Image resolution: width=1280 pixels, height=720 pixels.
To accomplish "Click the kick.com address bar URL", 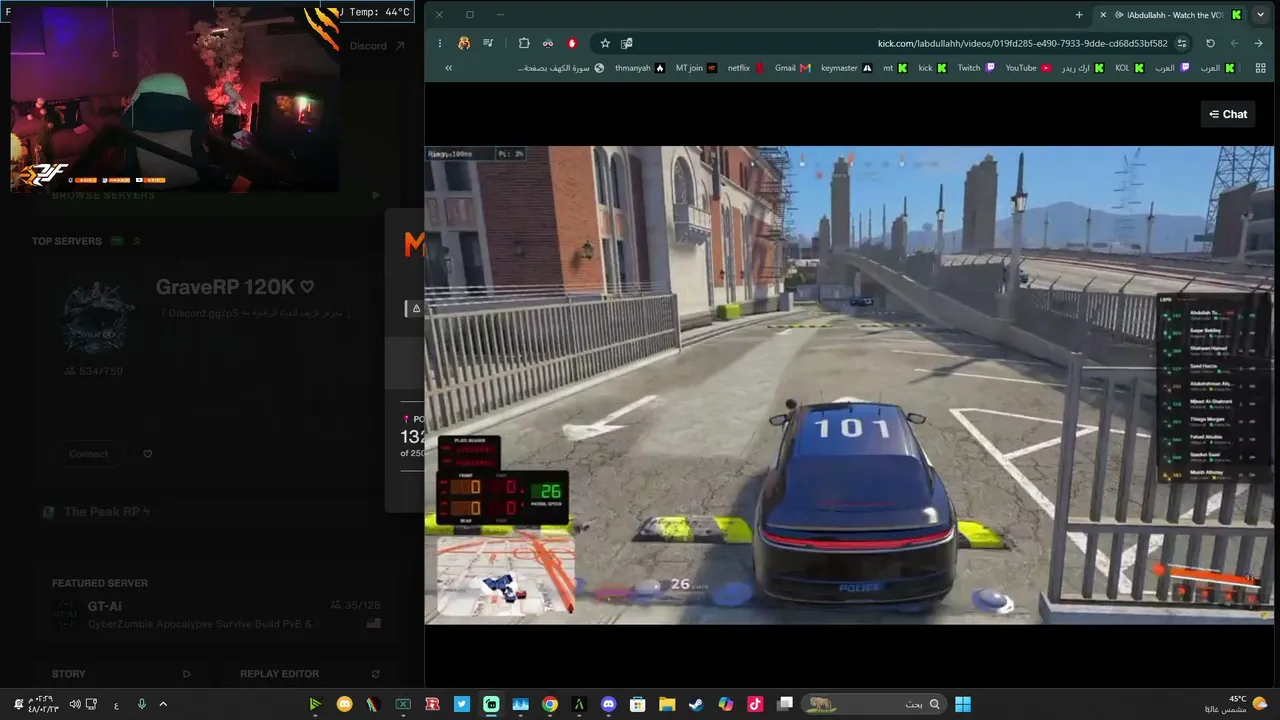I will click(x=1022, y=43).
